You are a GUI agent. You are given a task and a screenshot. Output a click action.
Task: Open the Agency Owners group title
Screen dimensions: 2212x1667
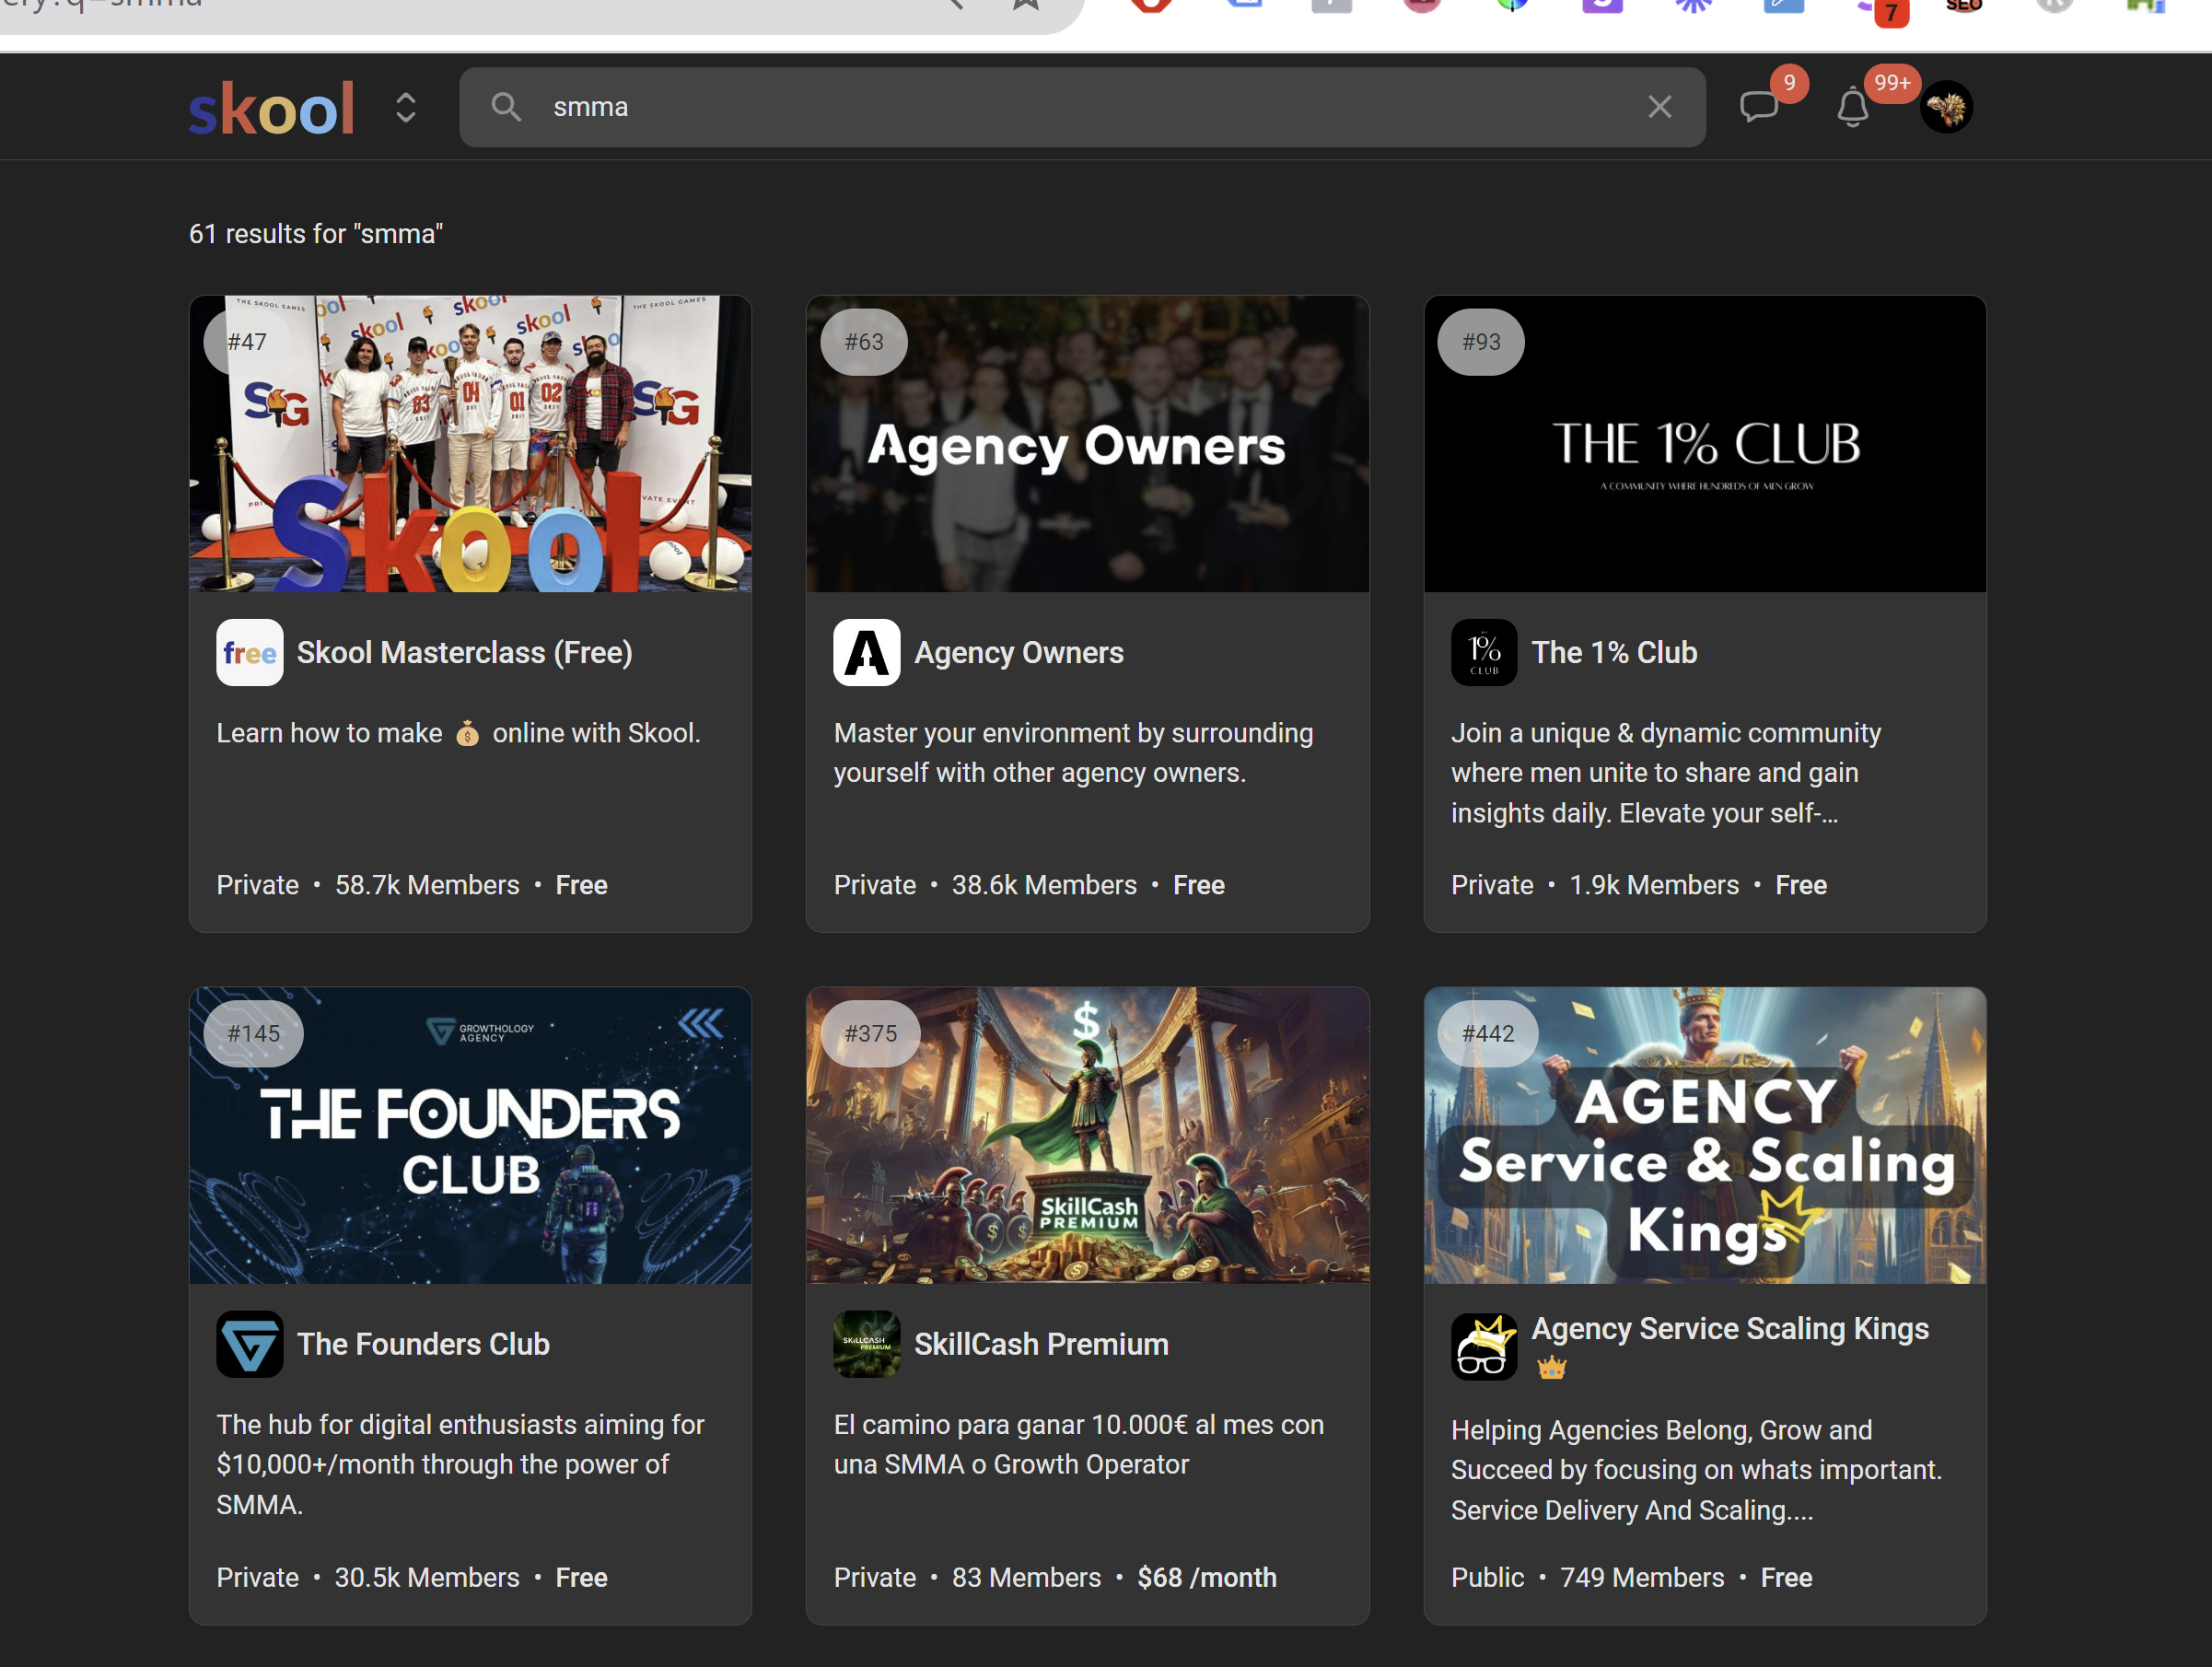1018,653
